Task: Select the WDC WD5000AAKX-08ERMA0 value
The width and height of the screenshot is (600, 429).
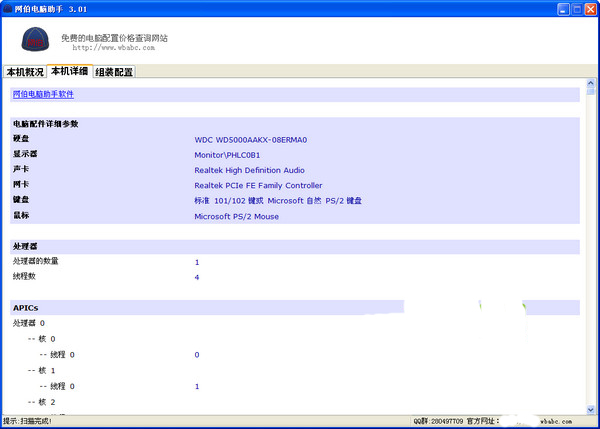Action: 251,140
